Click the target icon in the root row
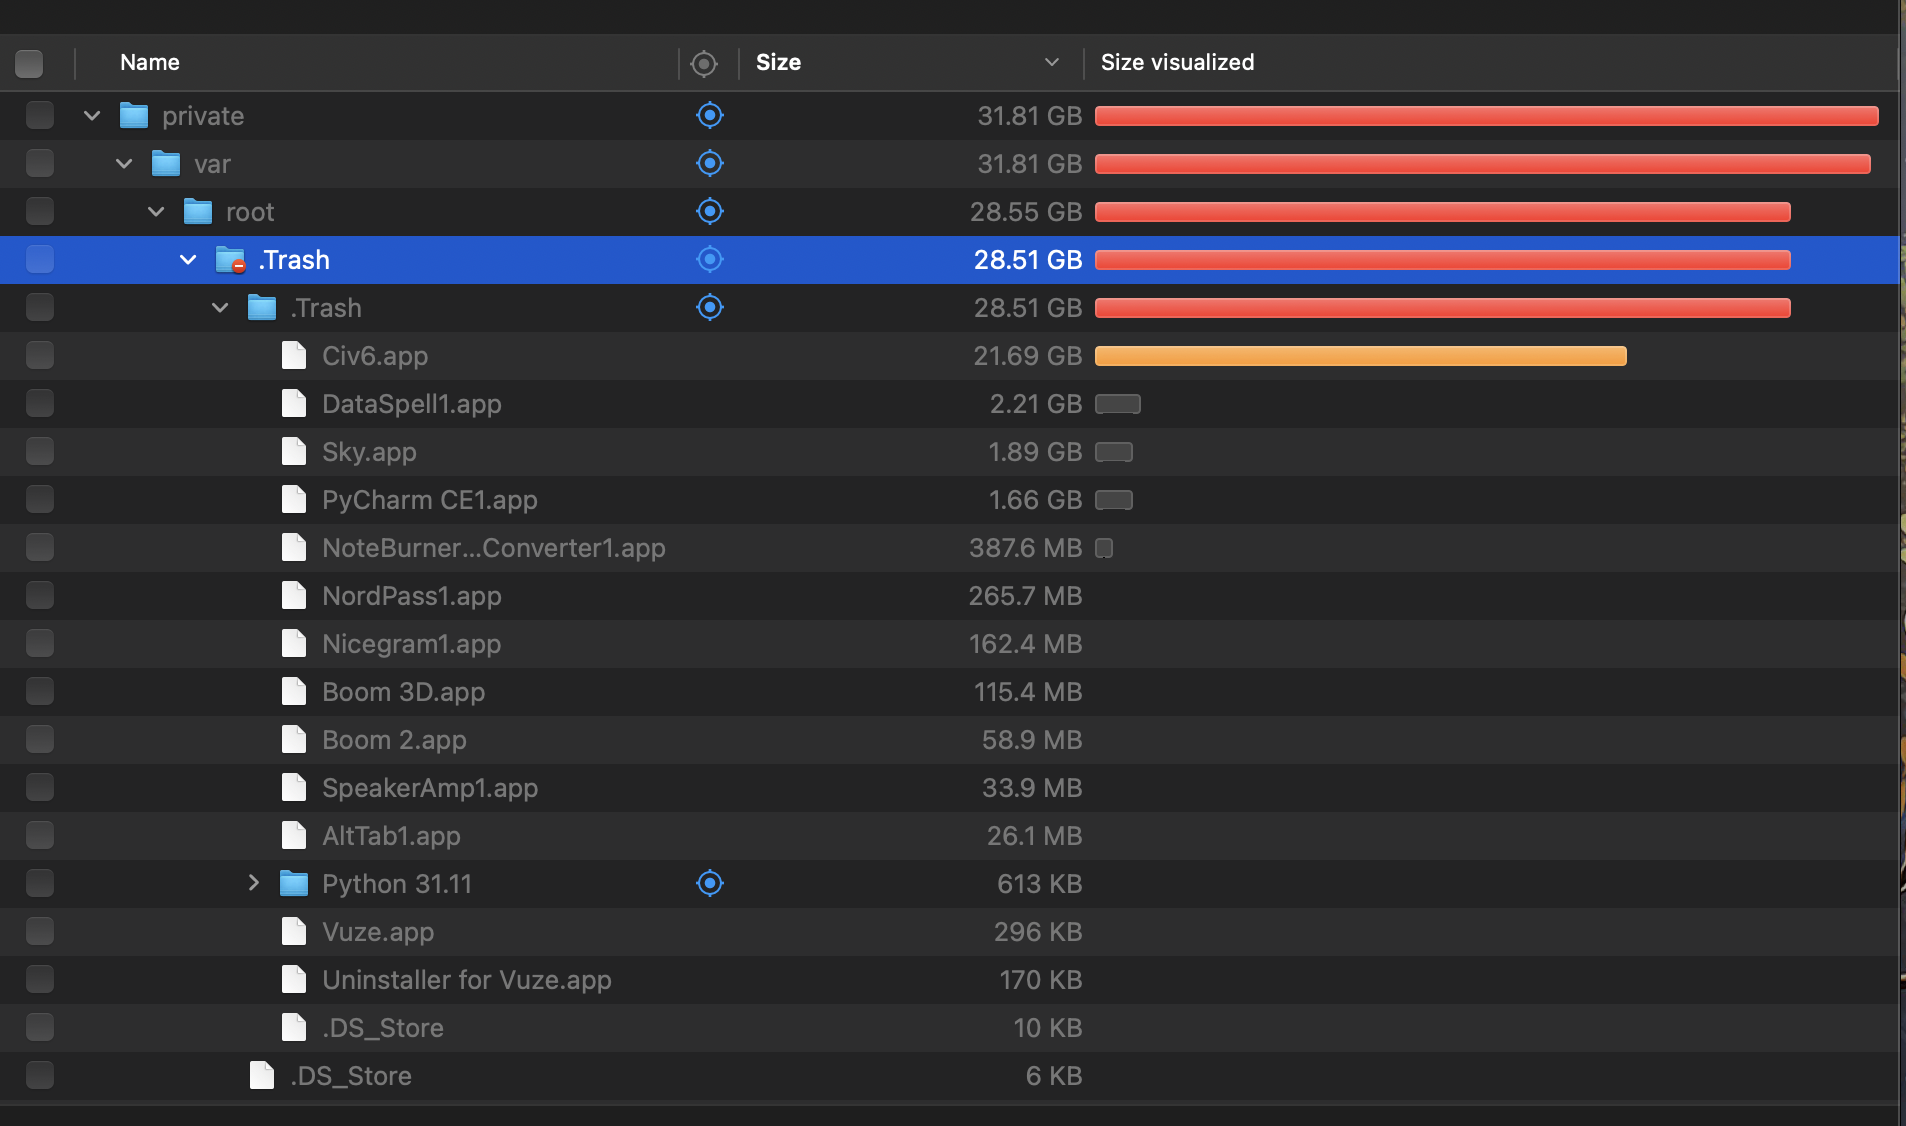Viewport: 1906px width, 1126px height. (709, 212)
